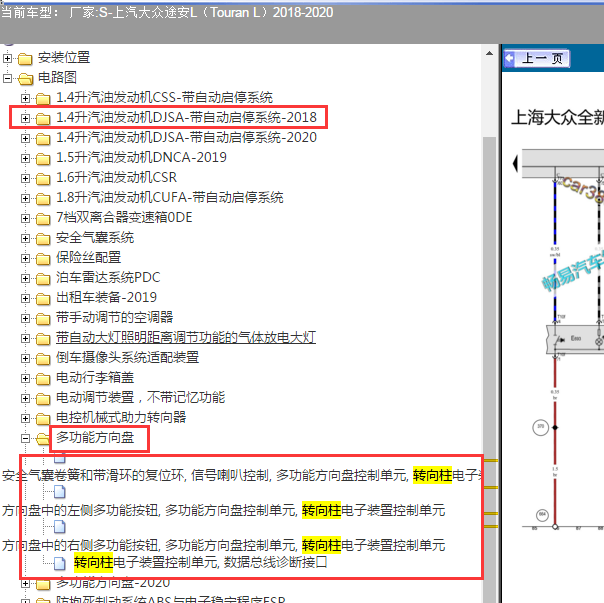This screenshot has width=604, height=603.
Task: Select the 倒车摄像头系统适配装置 item
Action: [128, 358]
